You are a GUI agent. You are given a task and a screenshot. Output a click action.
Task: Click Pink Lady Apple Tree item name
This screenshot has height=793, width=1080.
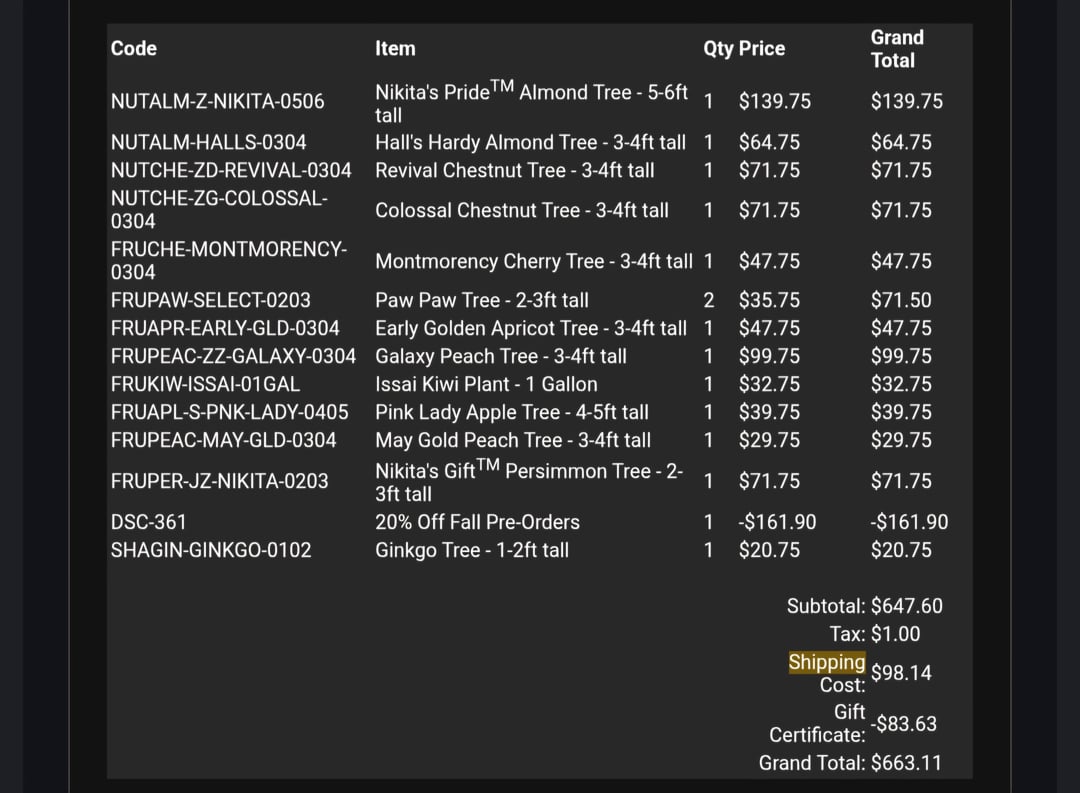[x=511, y=412]
